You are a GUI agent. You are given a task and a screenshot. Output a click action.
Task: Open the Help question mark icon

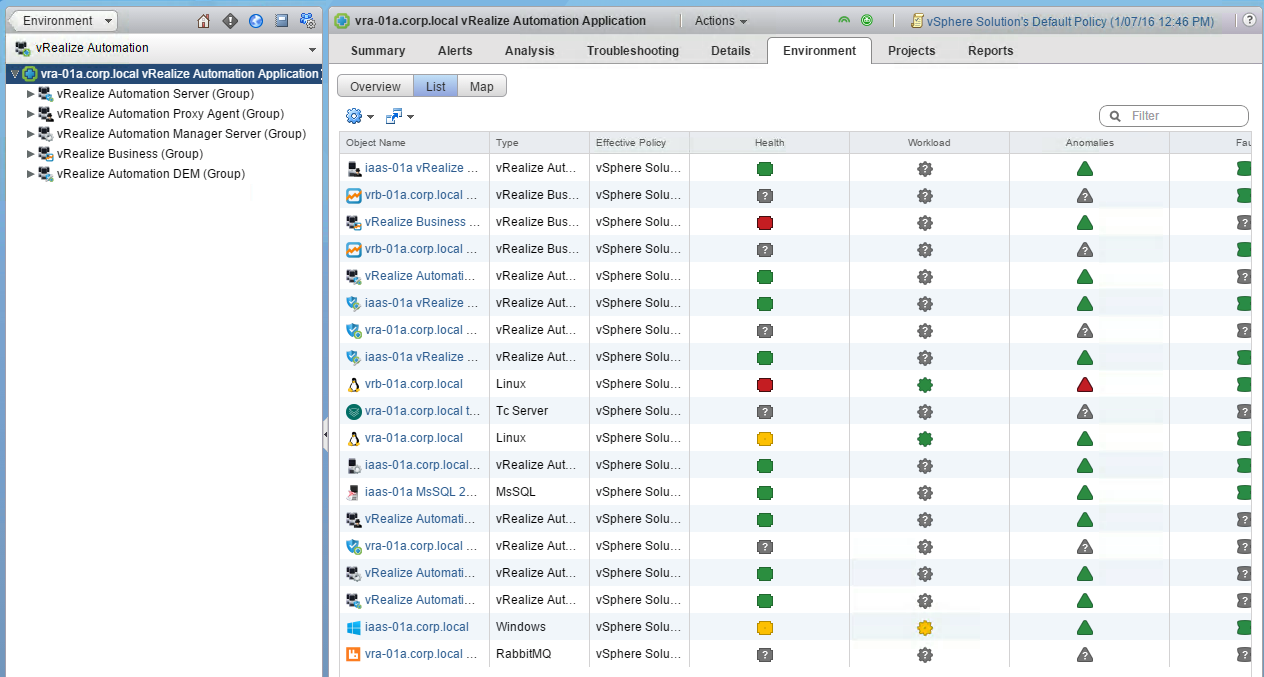coord(1250,20)
